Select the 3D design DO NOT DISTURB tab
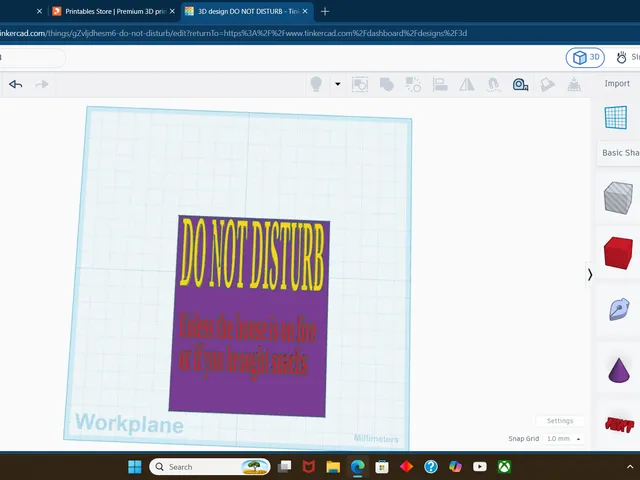The image size is (640, 480). [243, 11]
